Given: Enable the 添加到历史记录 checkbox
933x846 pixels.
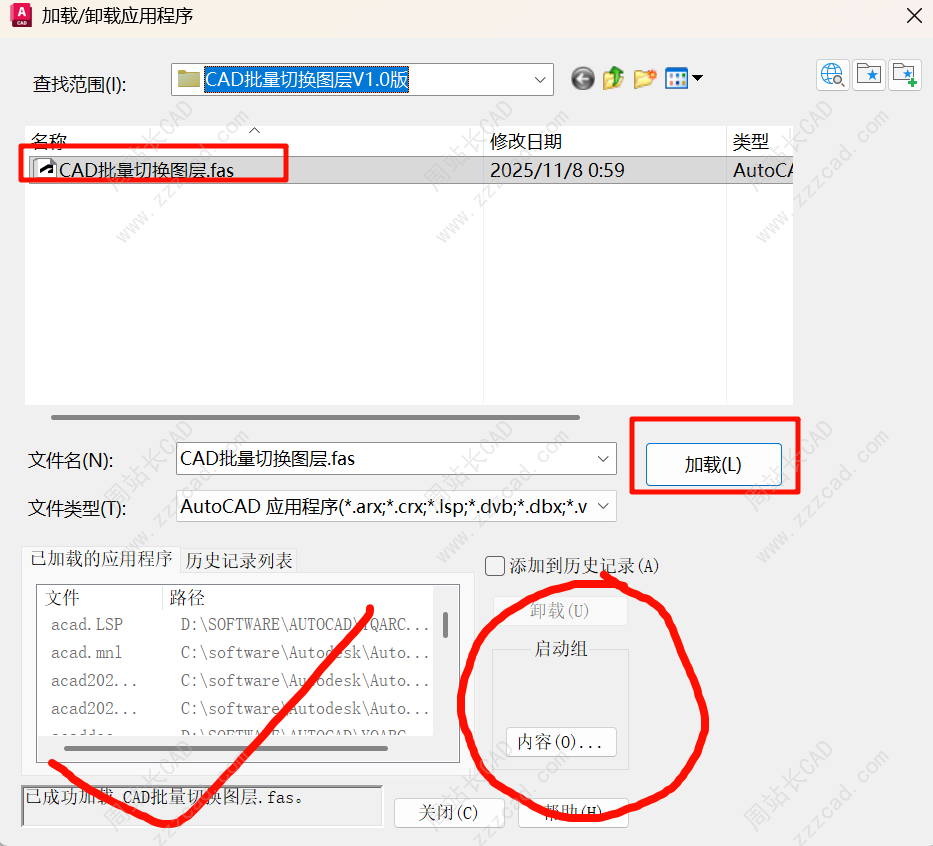Looking at the screenshot, I should click(495, 566).
